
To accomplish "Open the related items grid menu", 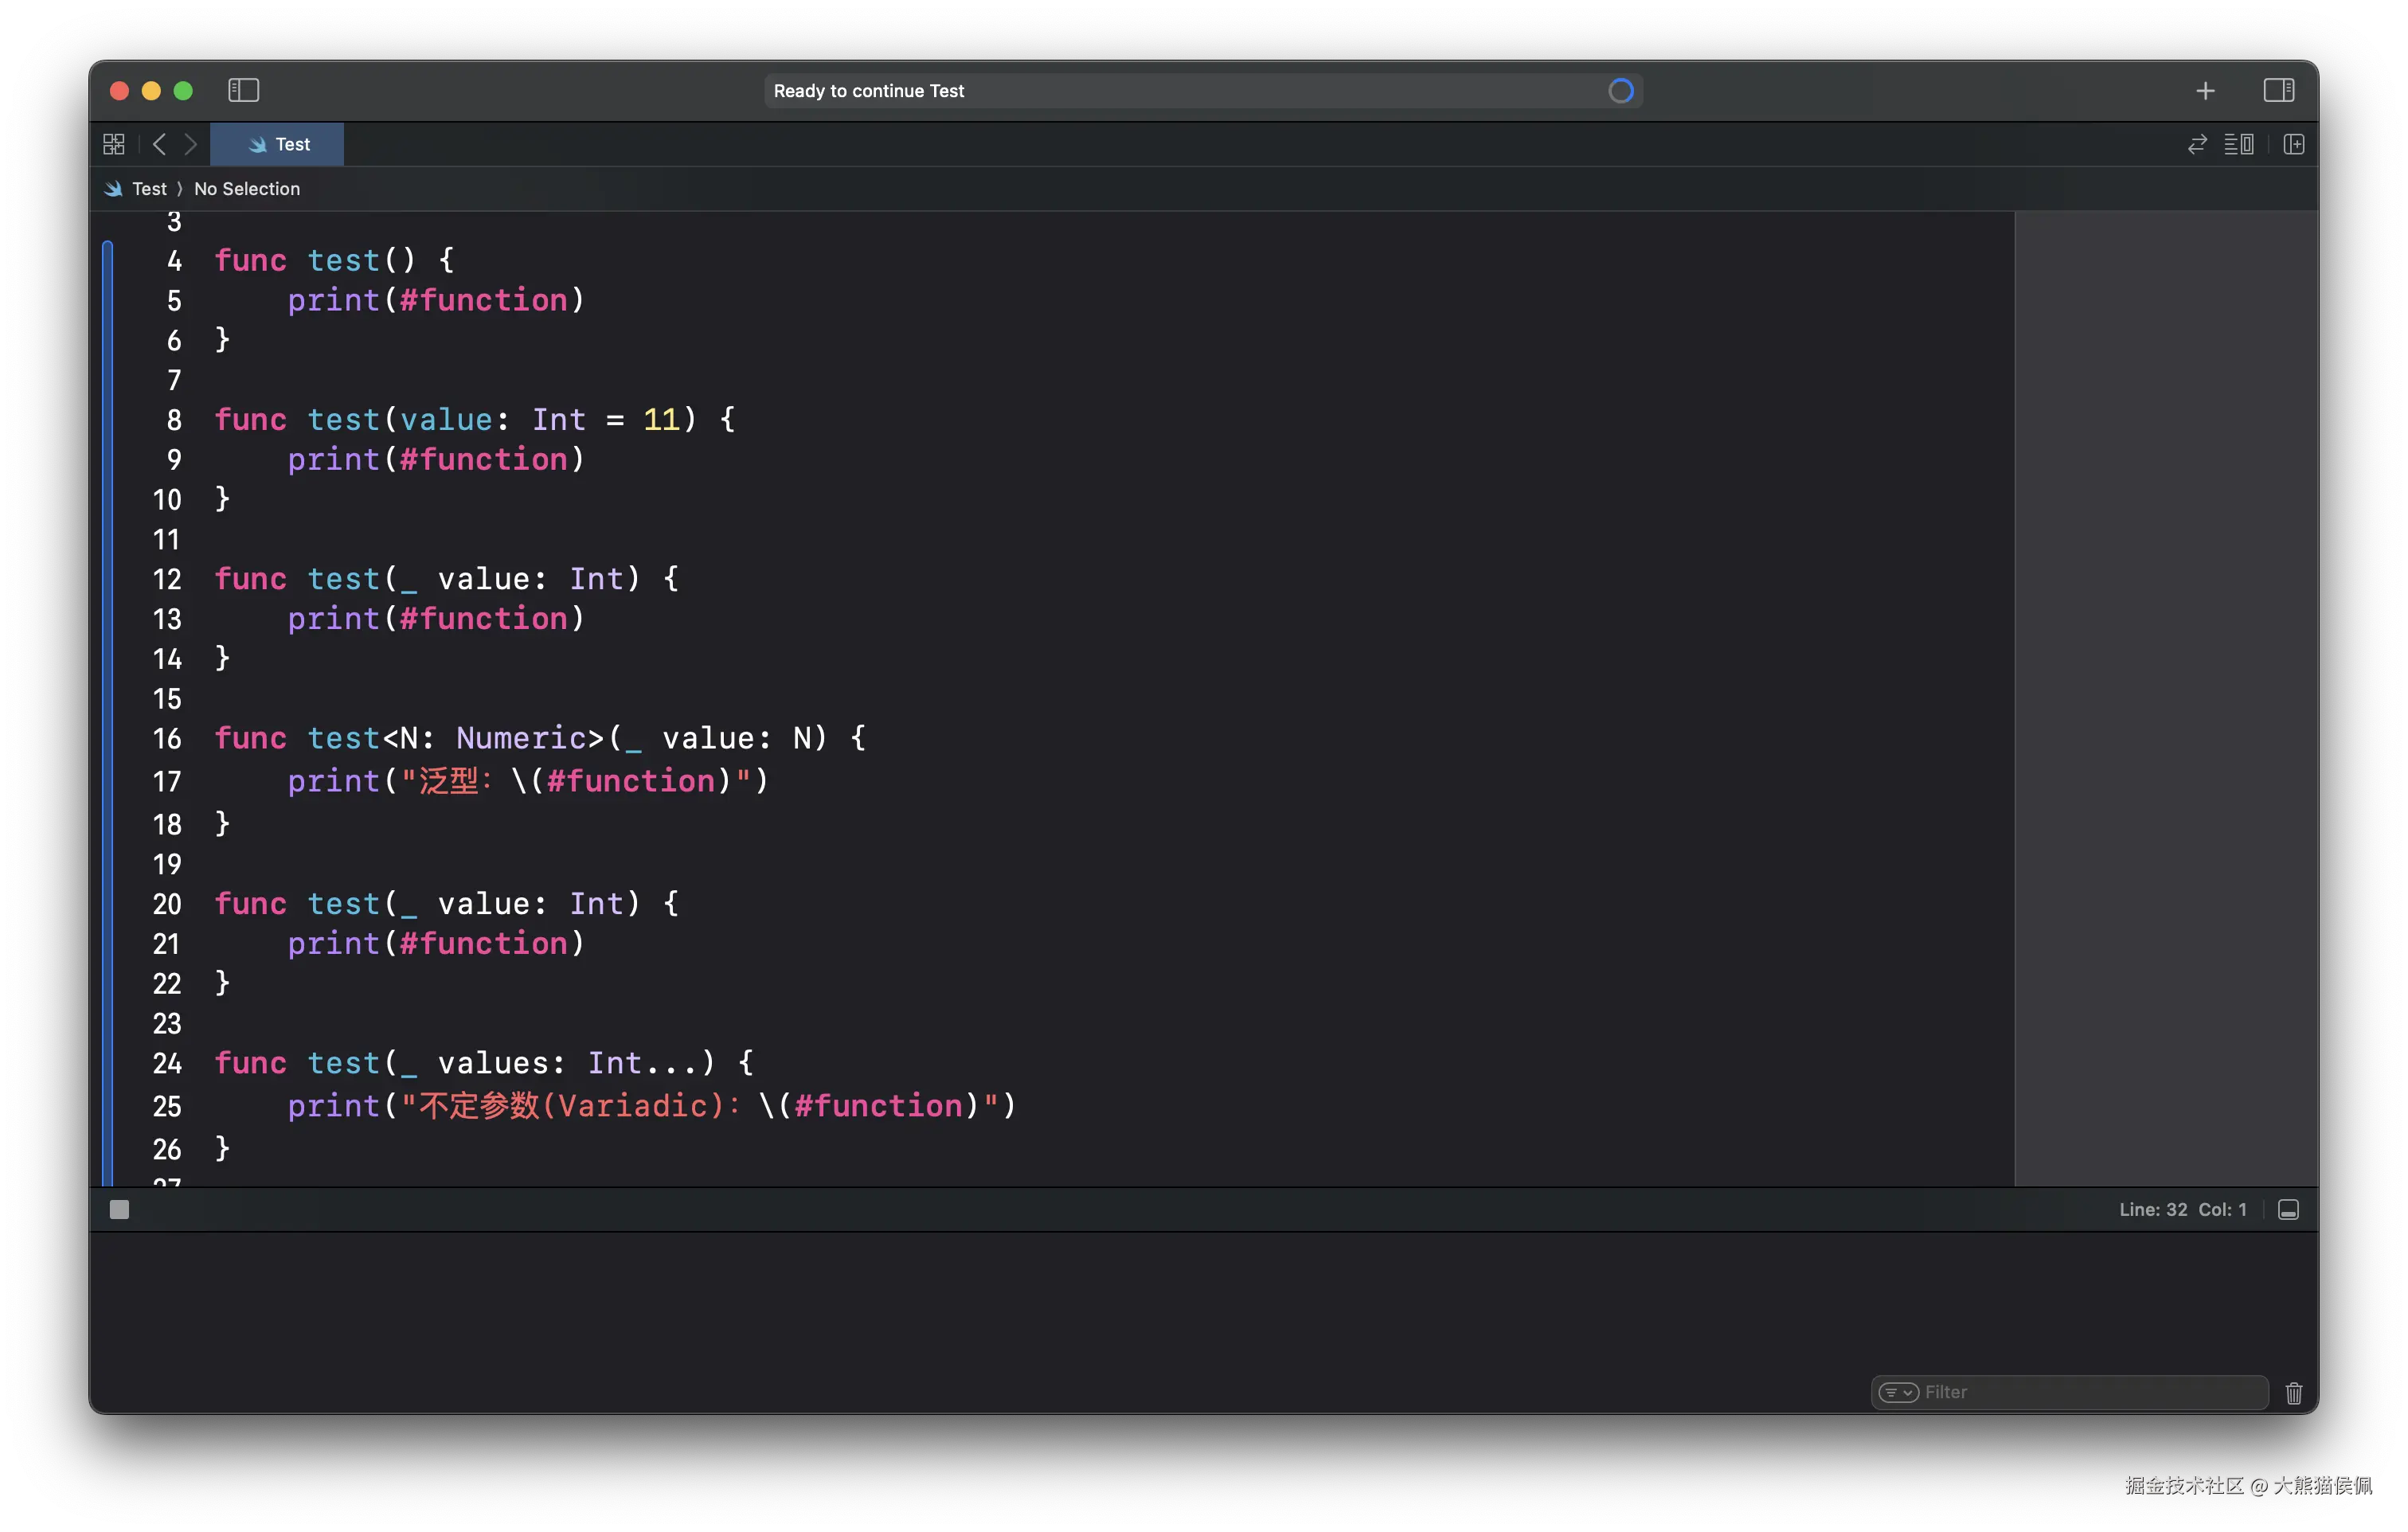I will pyautogui.click(x=114, y=144).
